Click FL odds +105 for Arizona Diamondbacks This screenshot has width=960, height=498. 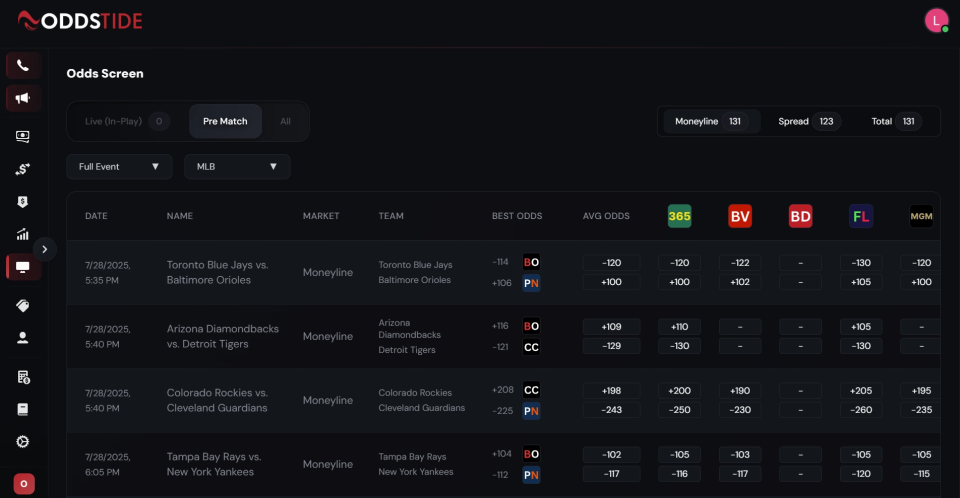[861, 326]
